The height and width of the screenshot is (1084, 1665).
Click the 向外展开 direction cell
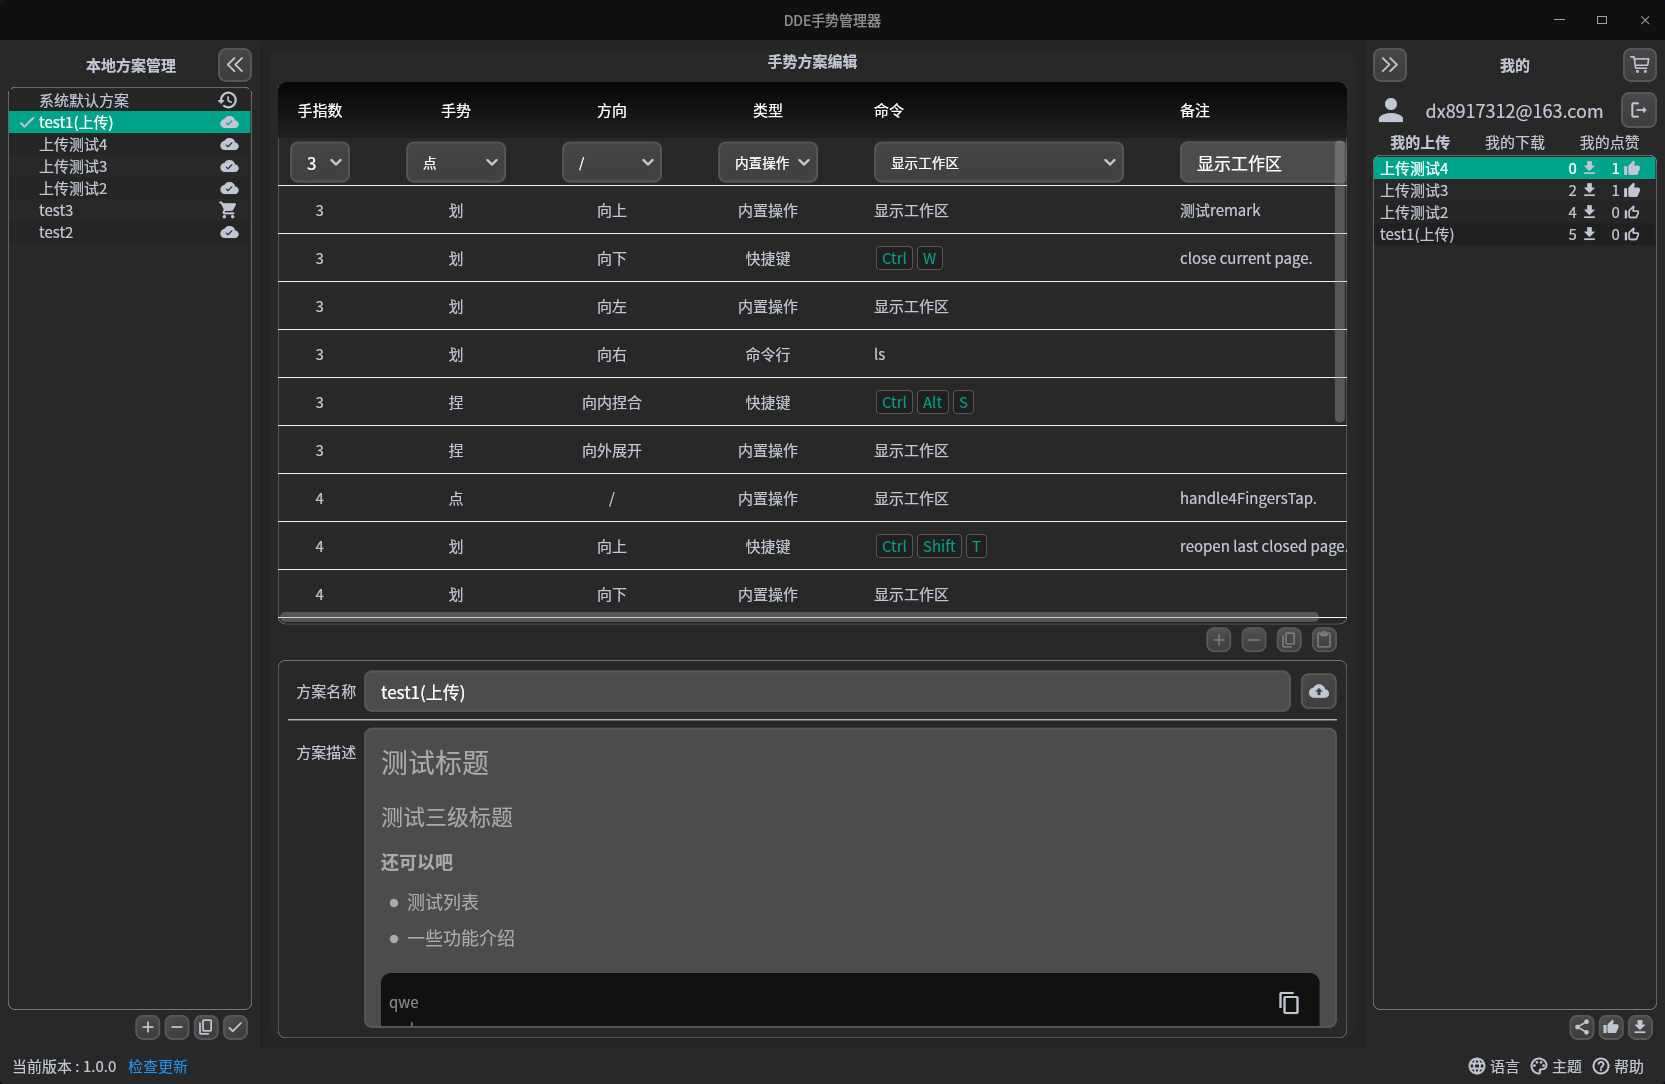pos(612,451)
